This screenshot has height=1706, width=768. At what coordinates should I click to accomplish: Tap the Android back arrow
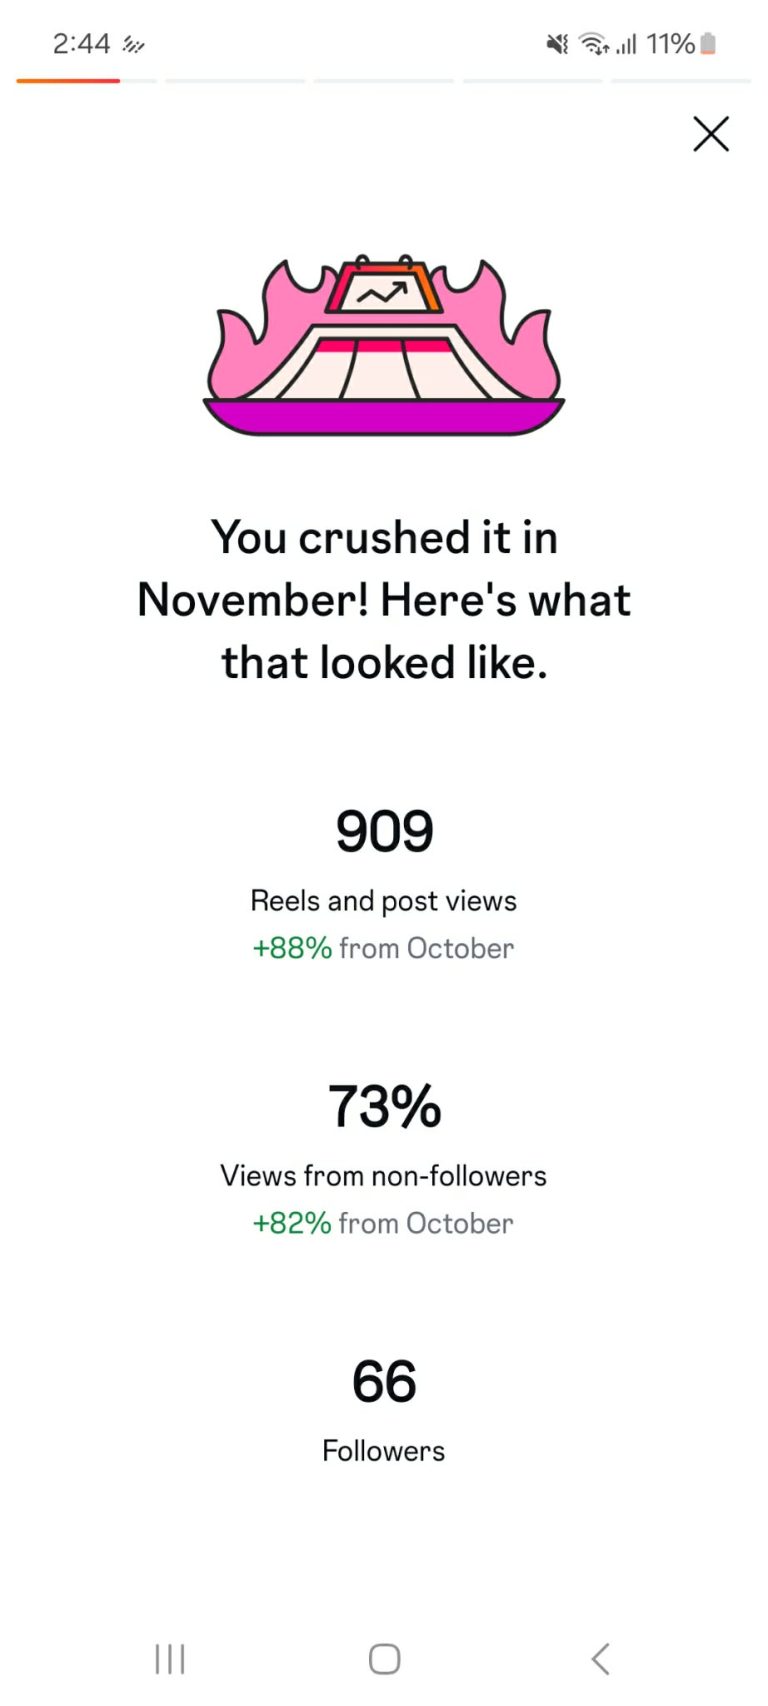click(x=600, y=1659)
